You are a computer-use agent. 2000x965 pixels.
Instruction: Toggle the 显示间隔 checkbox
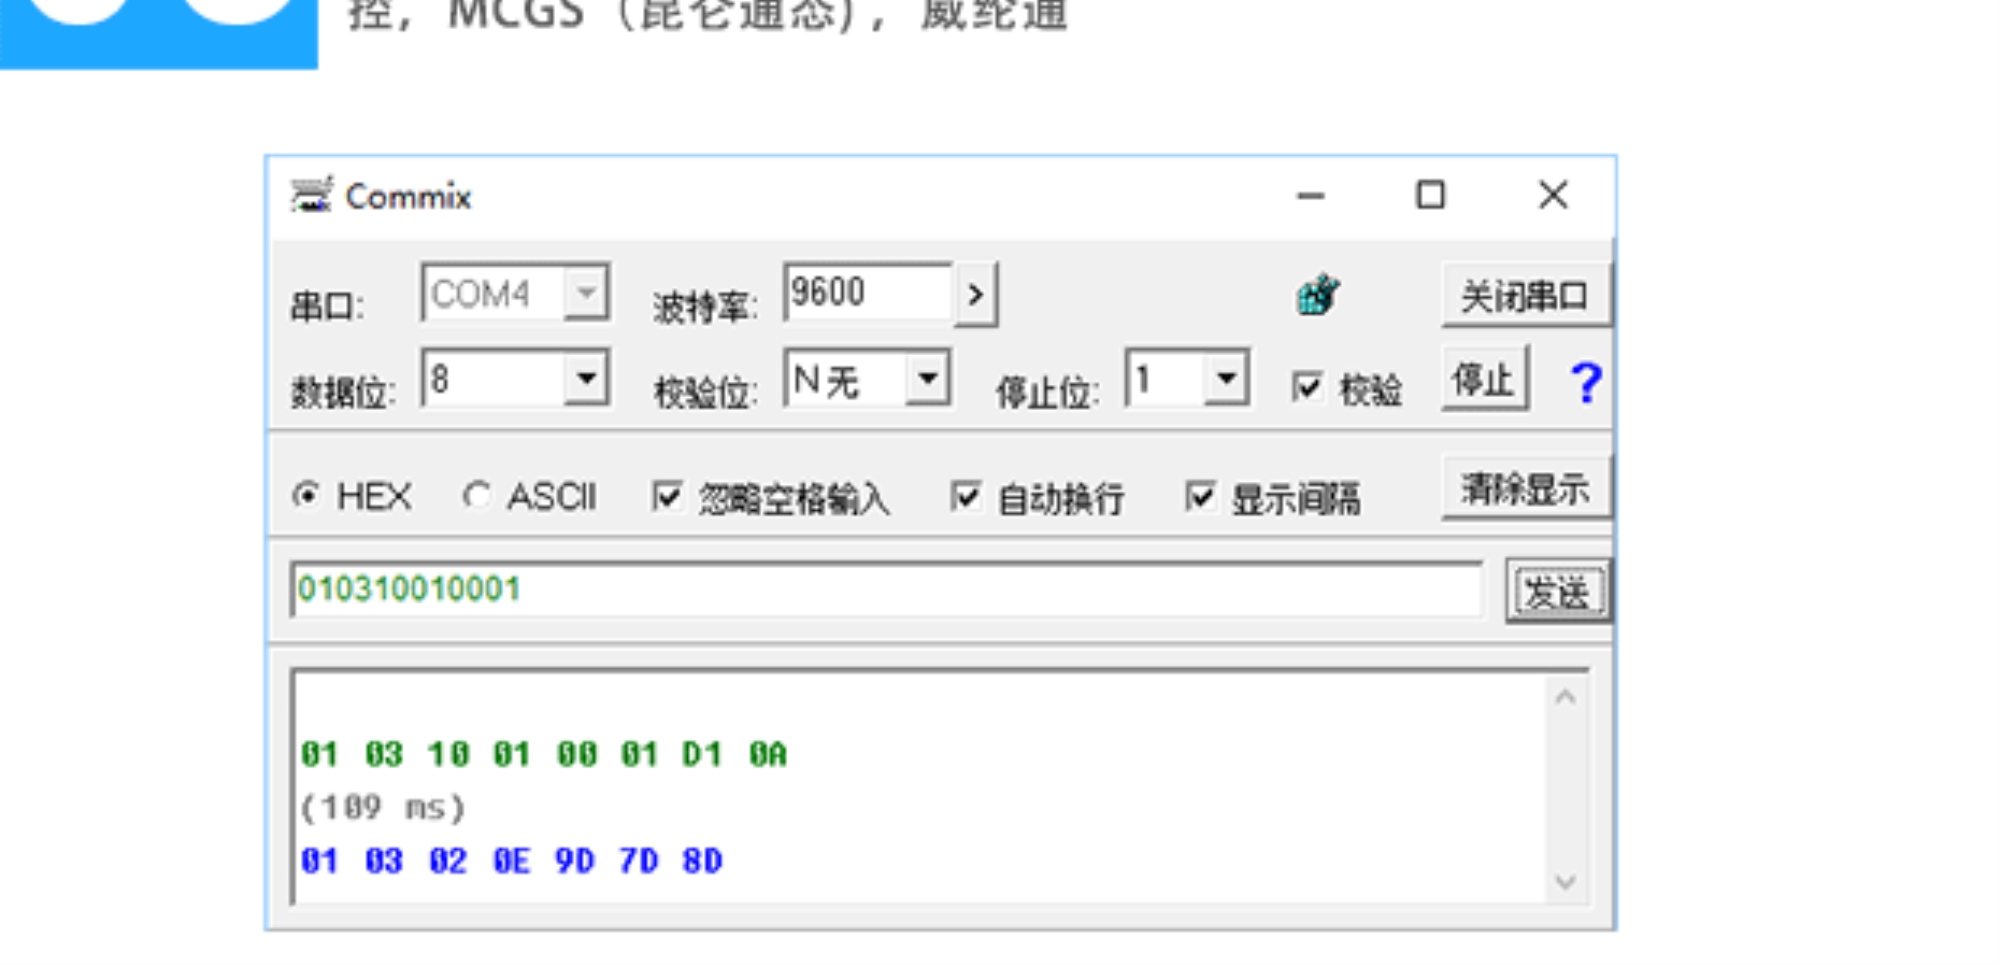point(1199,496)
